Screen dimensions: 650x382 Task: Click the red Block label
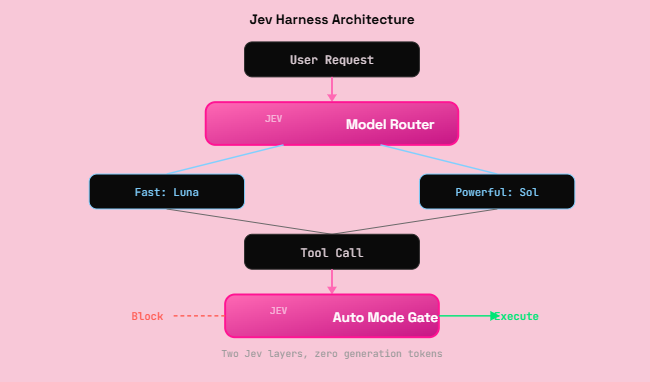coord(147,316)
